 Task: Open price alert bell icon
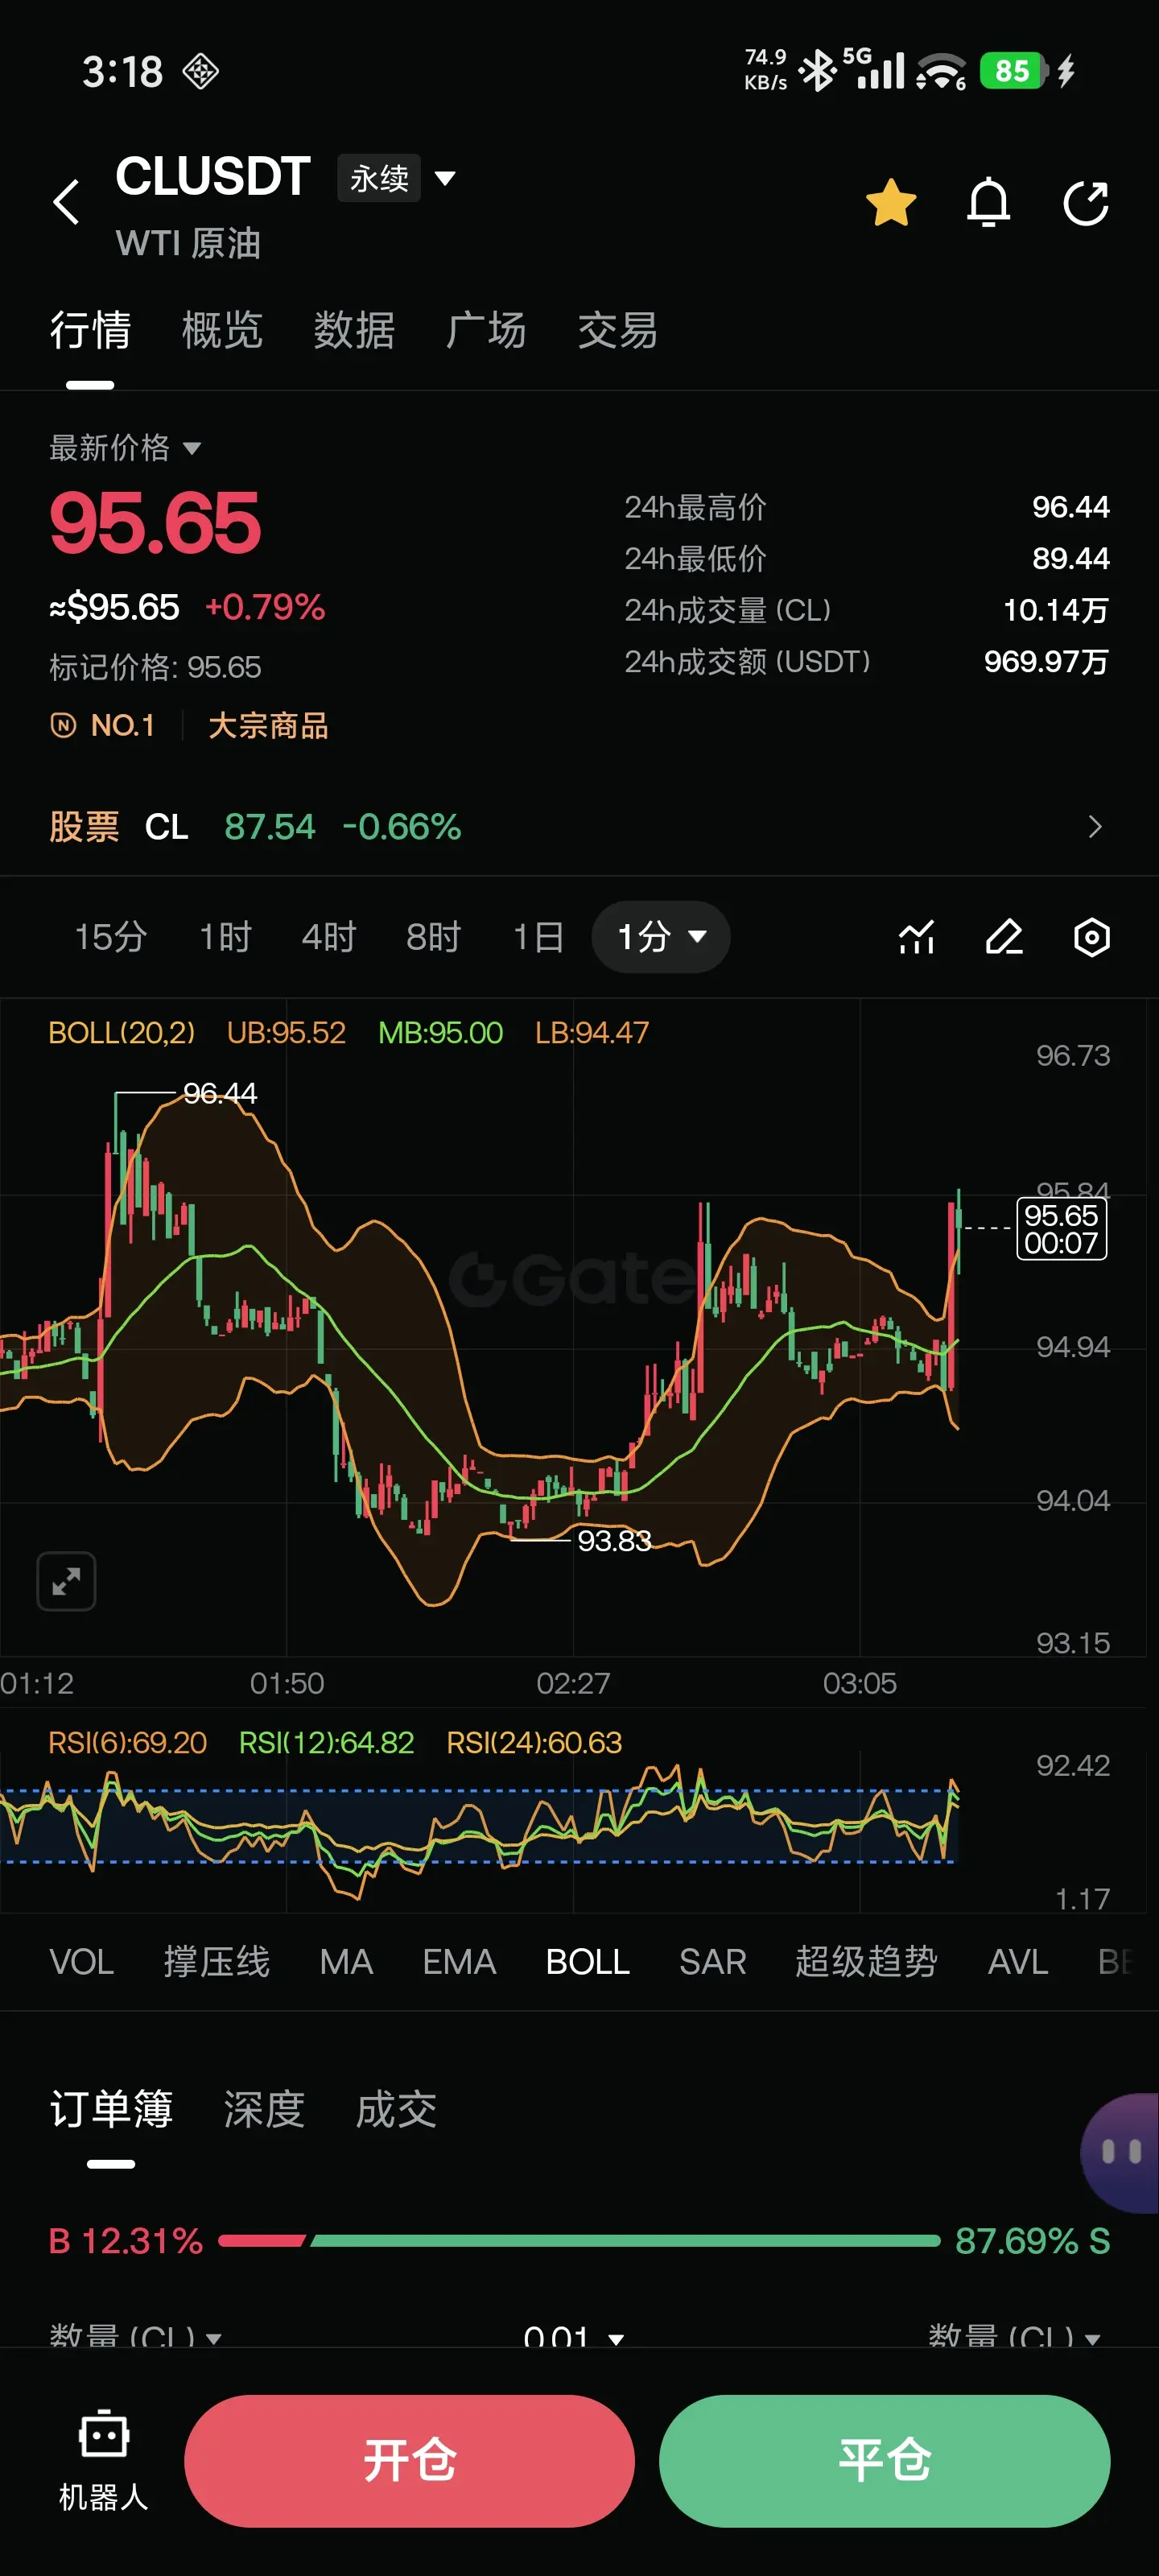pyautogui.click(x=988, y=203)
